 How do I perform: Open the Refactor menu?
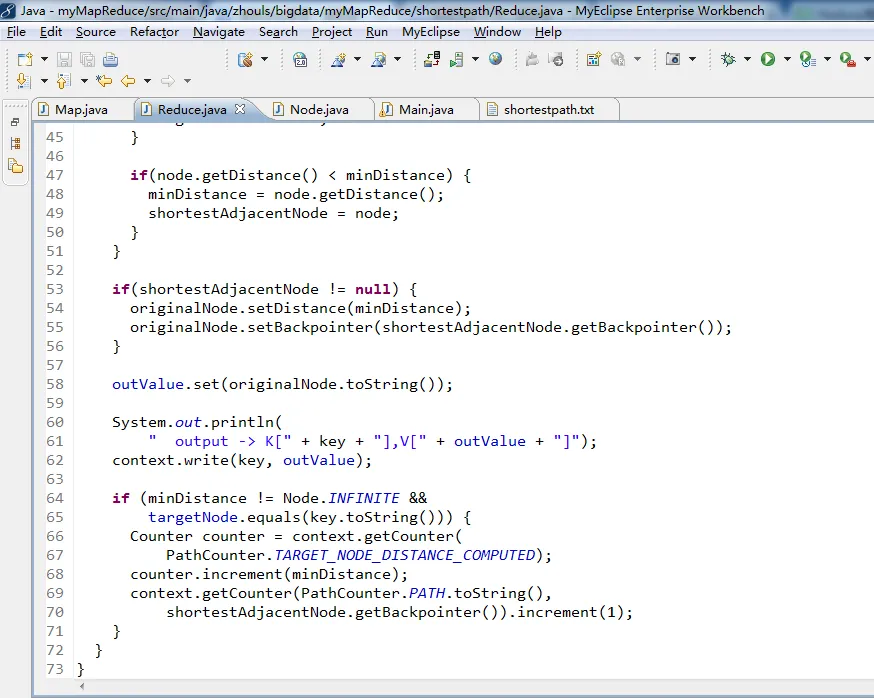tap(154, 32)
